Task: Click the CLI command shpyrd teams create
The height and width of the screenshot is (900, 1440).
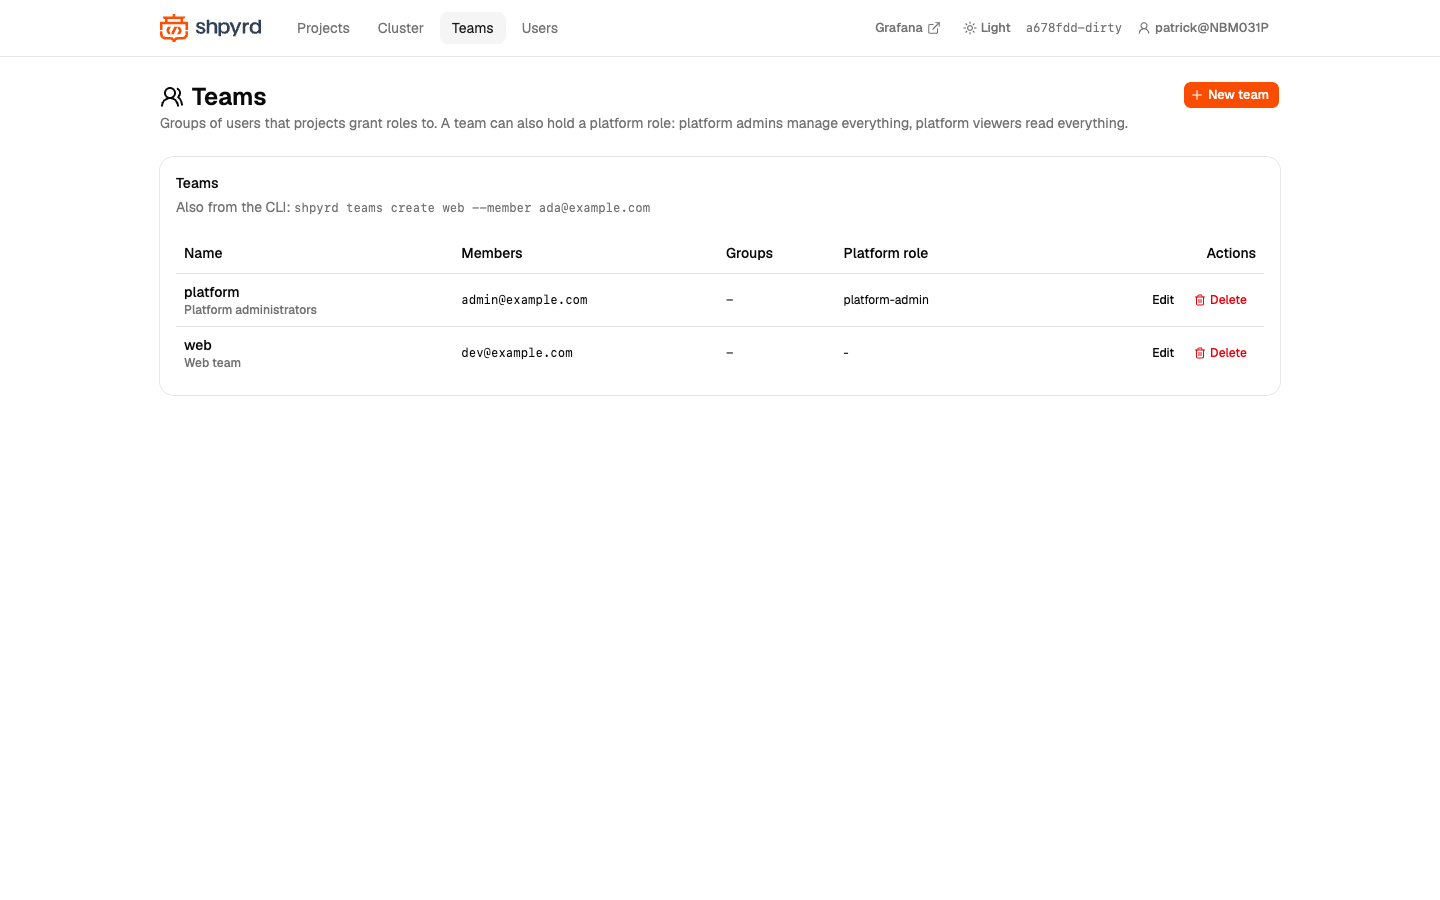Action: (472, 208)
